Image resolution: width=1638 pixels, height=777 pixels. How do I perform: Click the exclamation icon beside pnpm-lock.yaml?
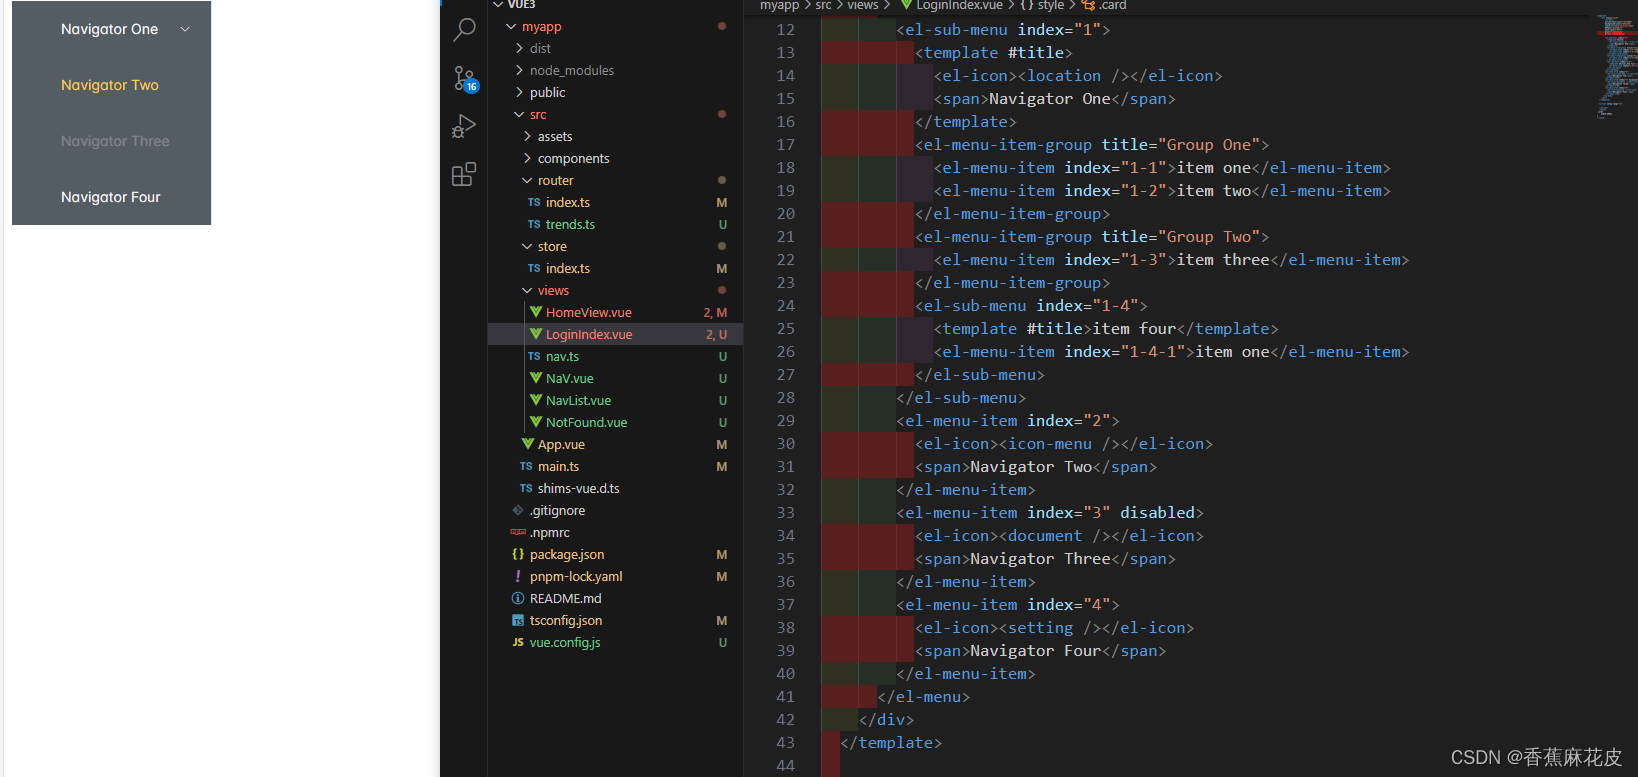click(x=518, y=576)
